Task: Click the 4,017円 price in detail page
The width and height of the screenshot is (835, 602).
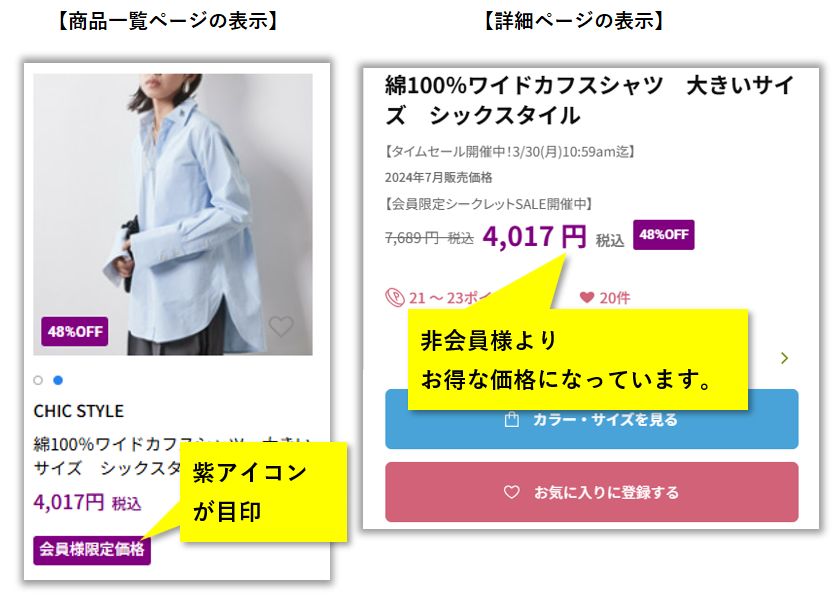Action: [534, 237]
